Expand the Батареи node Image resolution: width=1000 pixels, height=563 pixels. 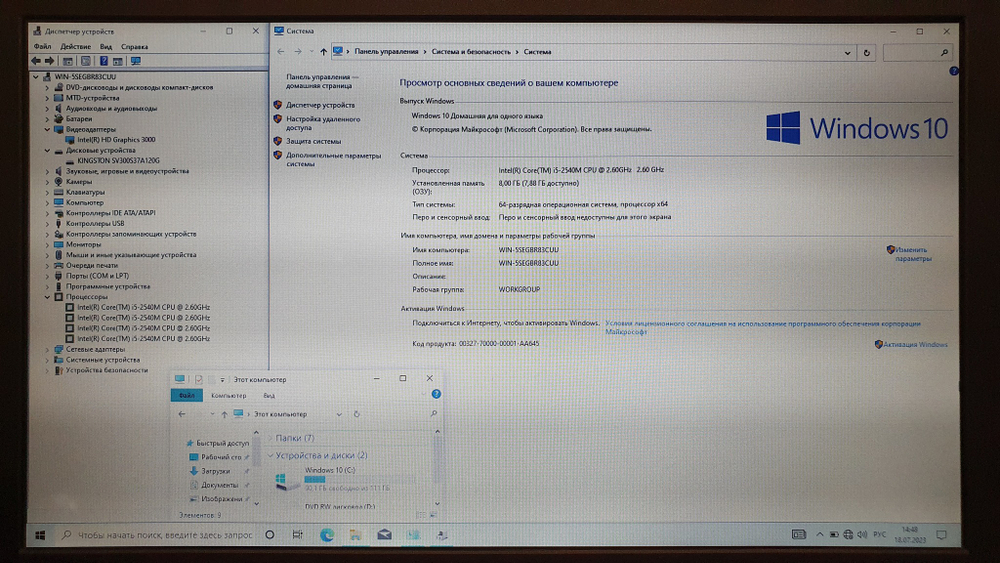click(47, 119)
